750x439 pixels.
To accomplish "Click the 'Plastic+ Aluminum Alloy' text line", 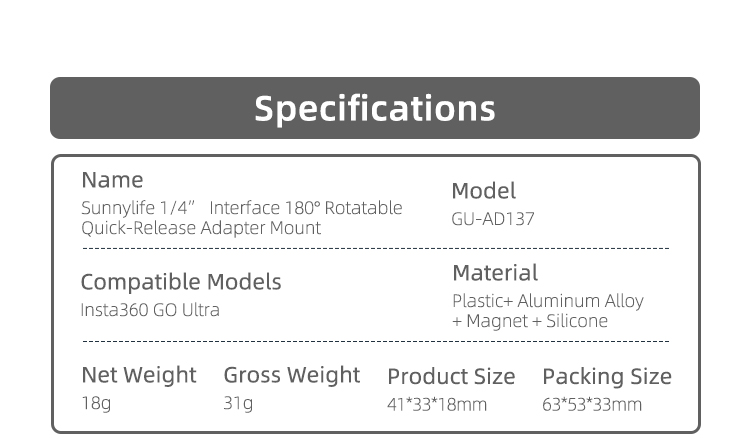I will point(548,301).
